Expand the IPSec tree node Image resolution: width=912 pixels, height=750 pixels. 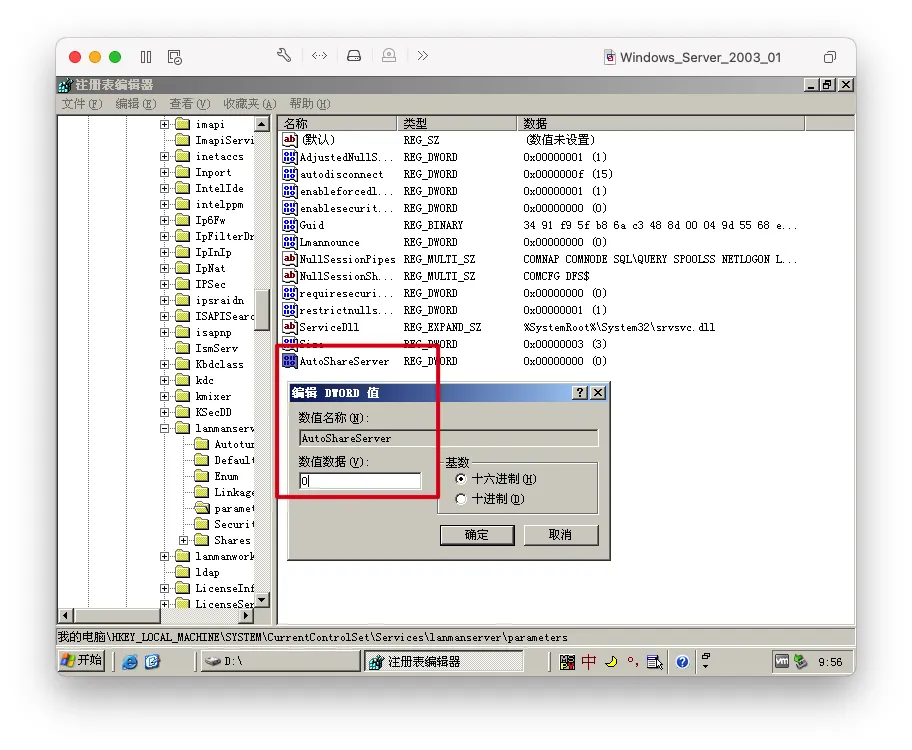[165, 285]
